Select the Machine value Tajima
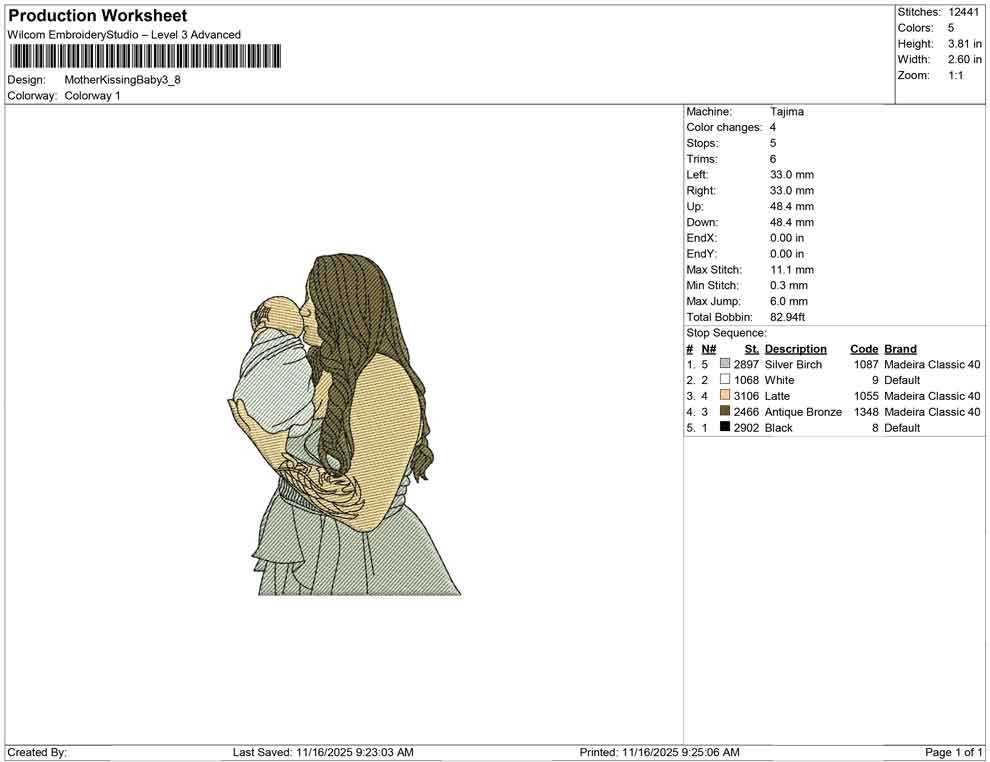990x762 pixels. 786,112
